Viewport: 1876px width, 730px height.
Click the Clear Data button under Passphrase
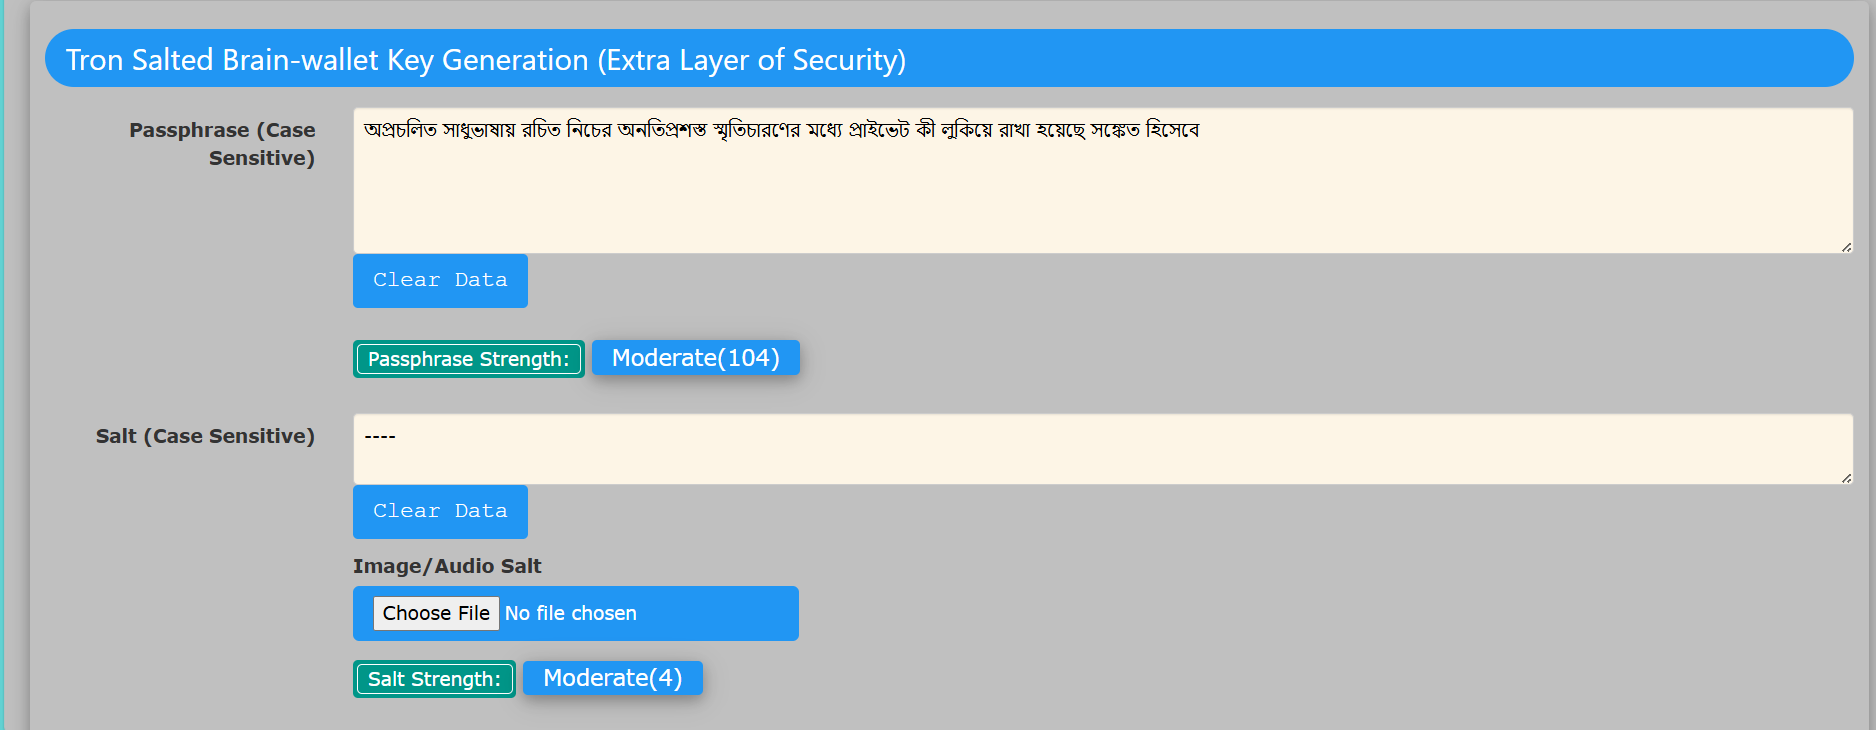tap(440, 281)
